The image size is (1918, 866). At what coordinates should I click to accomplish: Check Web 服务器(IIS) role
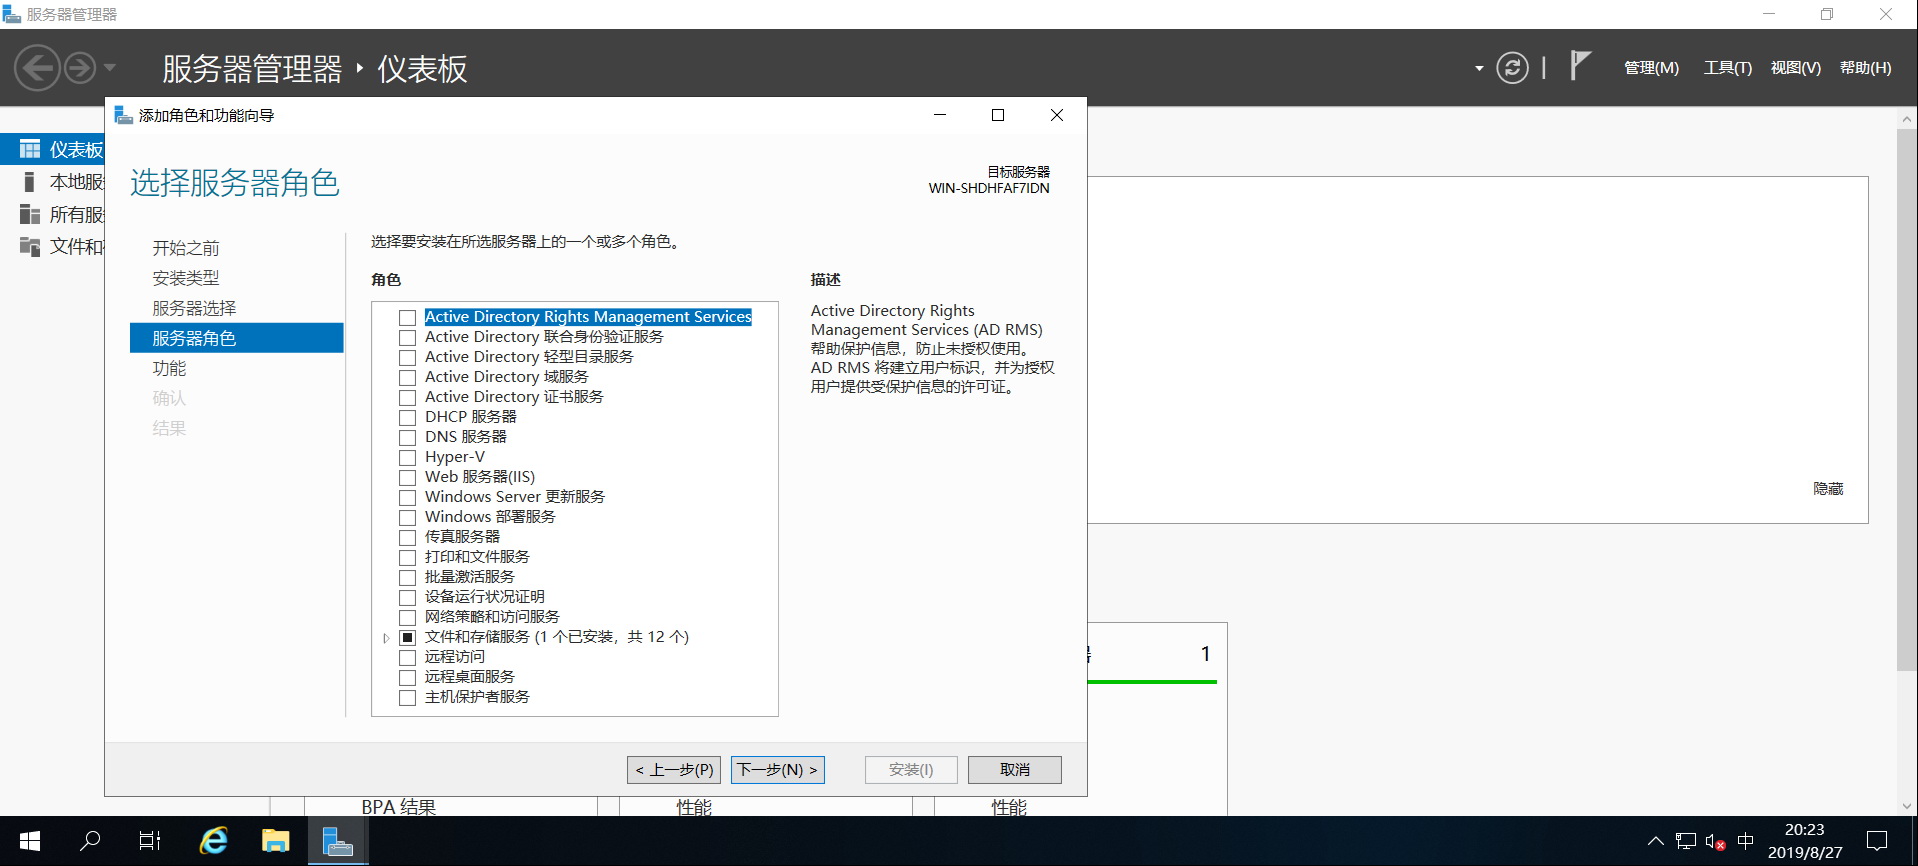click(407, 478)
